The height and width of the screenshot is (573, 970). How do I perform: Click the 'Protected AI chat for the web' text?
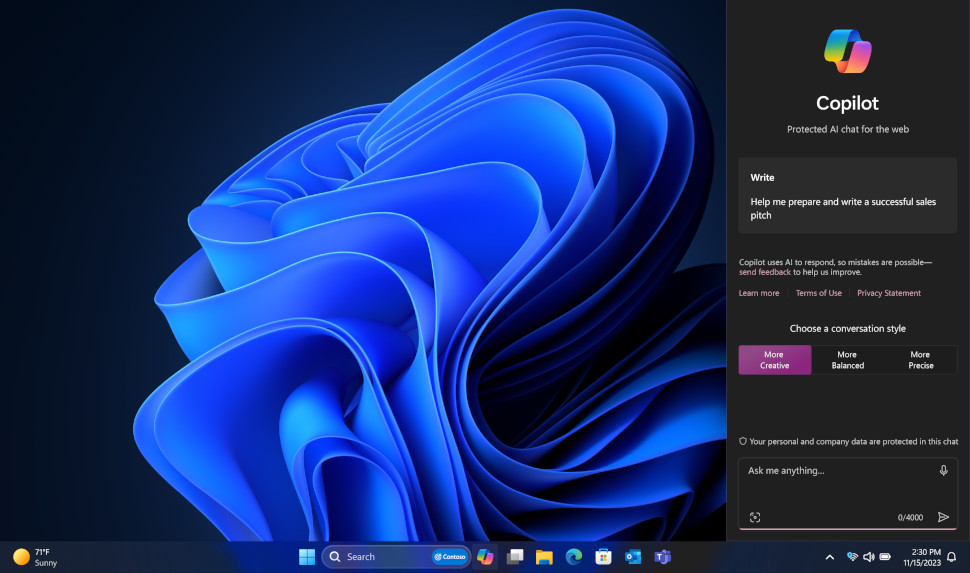848,129
